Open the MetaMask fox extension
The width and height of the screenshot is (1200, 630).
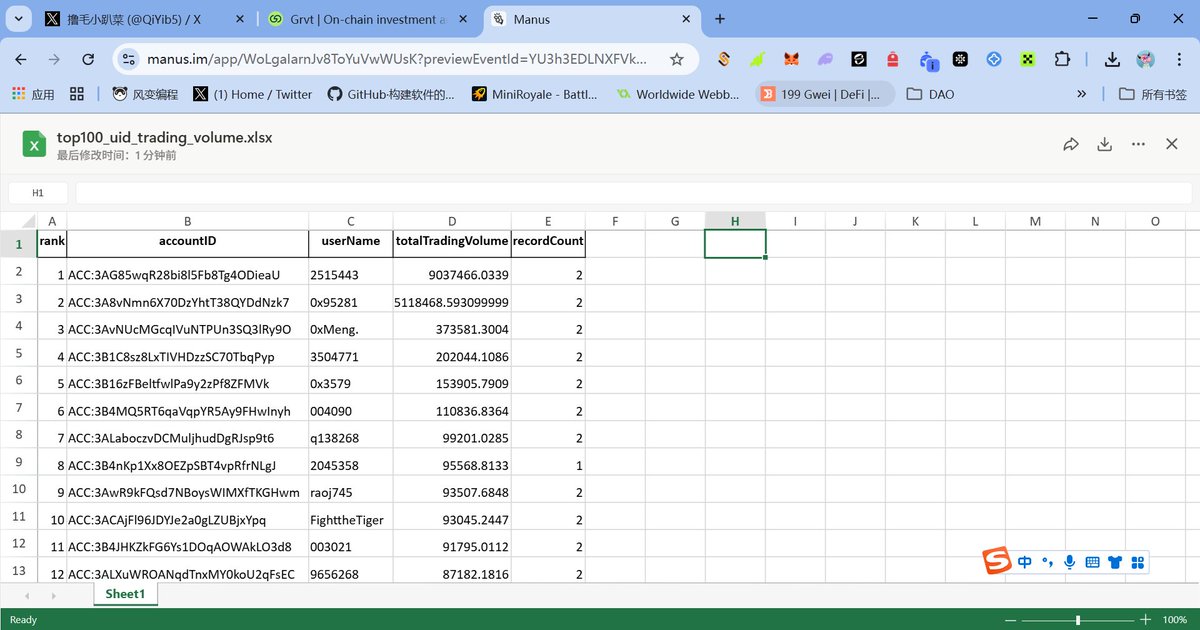[x=791, y=60]
